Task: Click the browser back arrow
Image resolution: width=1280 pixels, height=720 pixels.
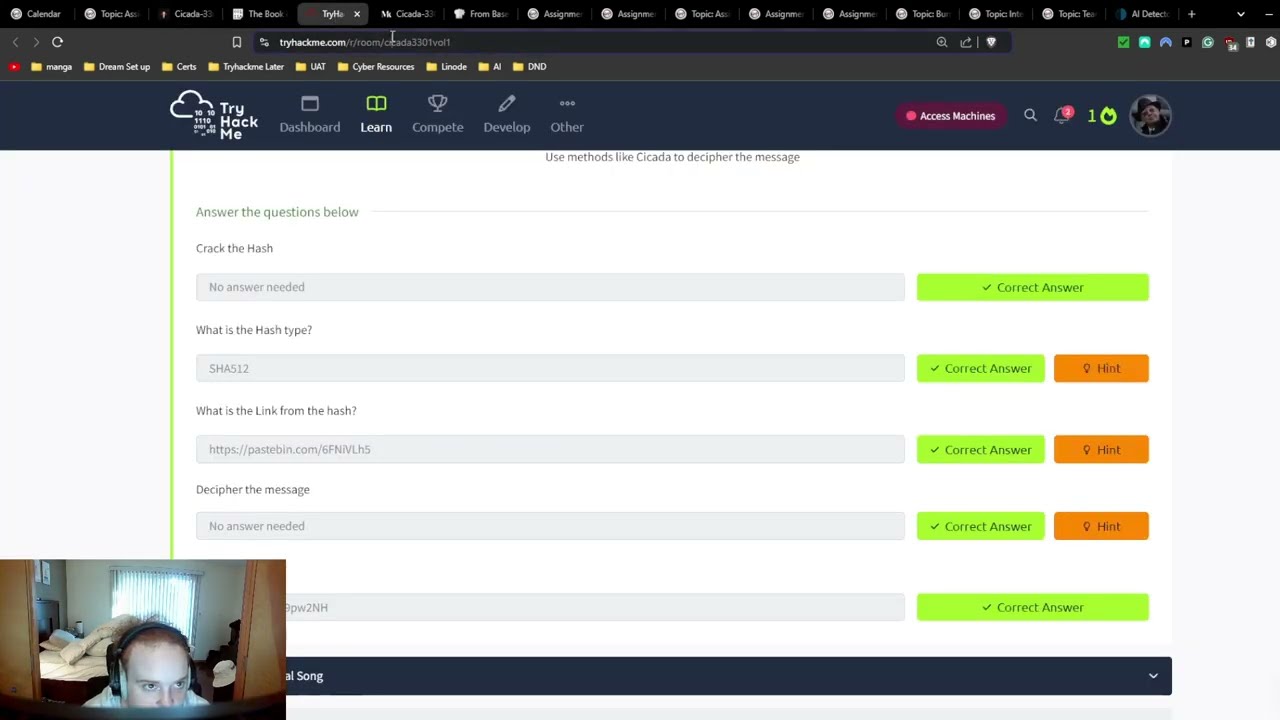Action: point(15,42)
